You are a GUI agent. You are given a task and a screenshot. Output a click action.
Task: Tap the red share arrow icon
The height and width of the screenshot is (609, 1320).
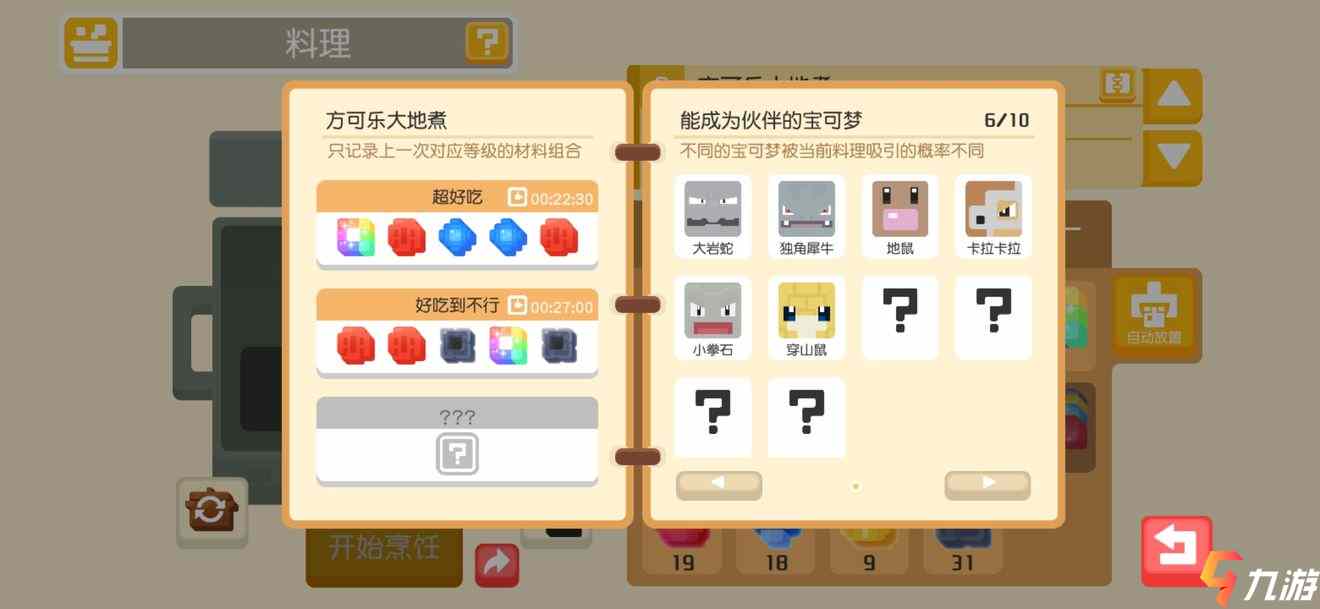497,566
